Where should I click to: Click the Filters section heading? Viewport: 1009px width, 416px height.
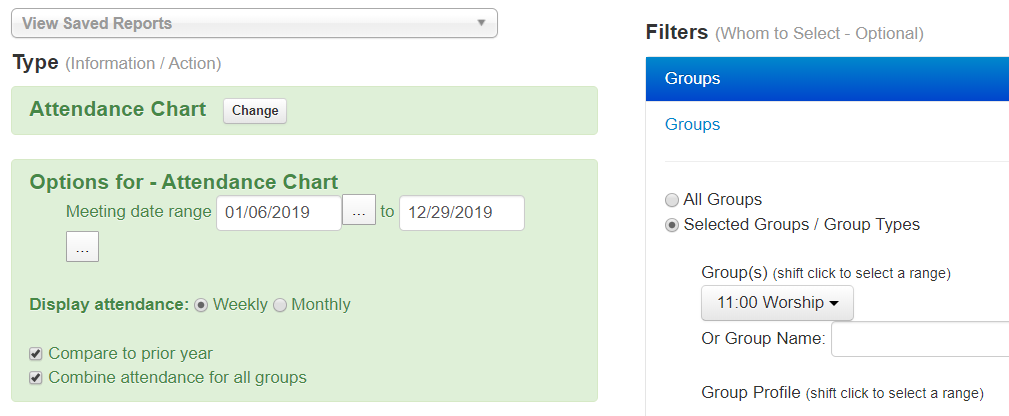[x=677, y=32]
